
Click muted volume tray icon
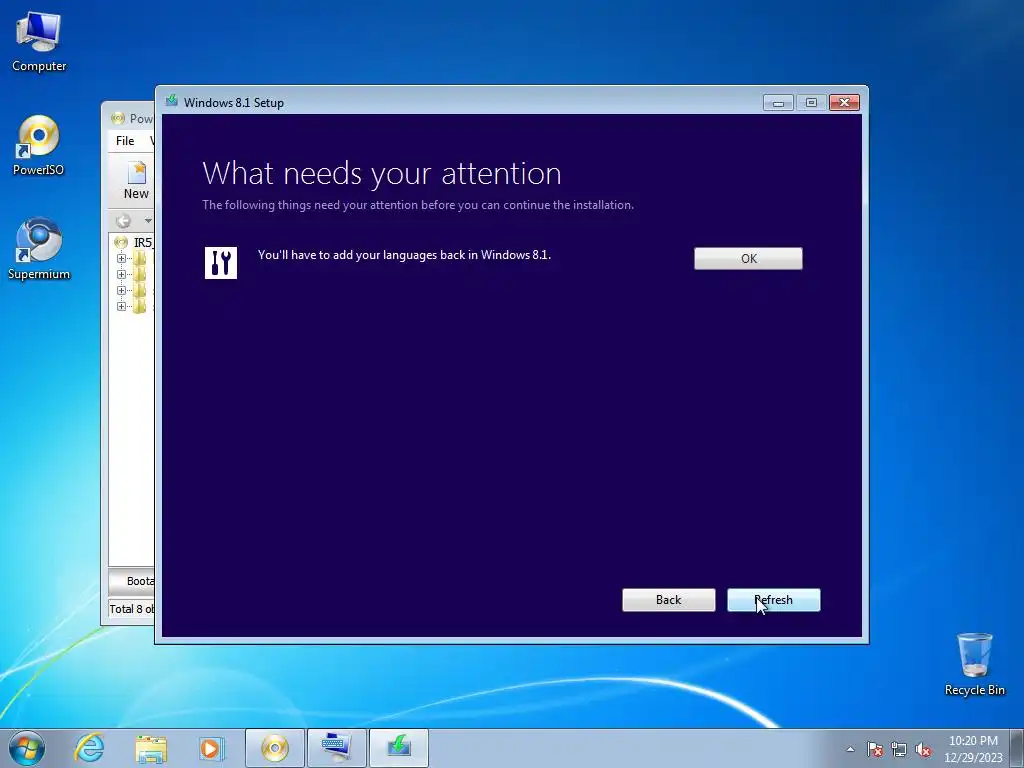[x=923, y=749]
